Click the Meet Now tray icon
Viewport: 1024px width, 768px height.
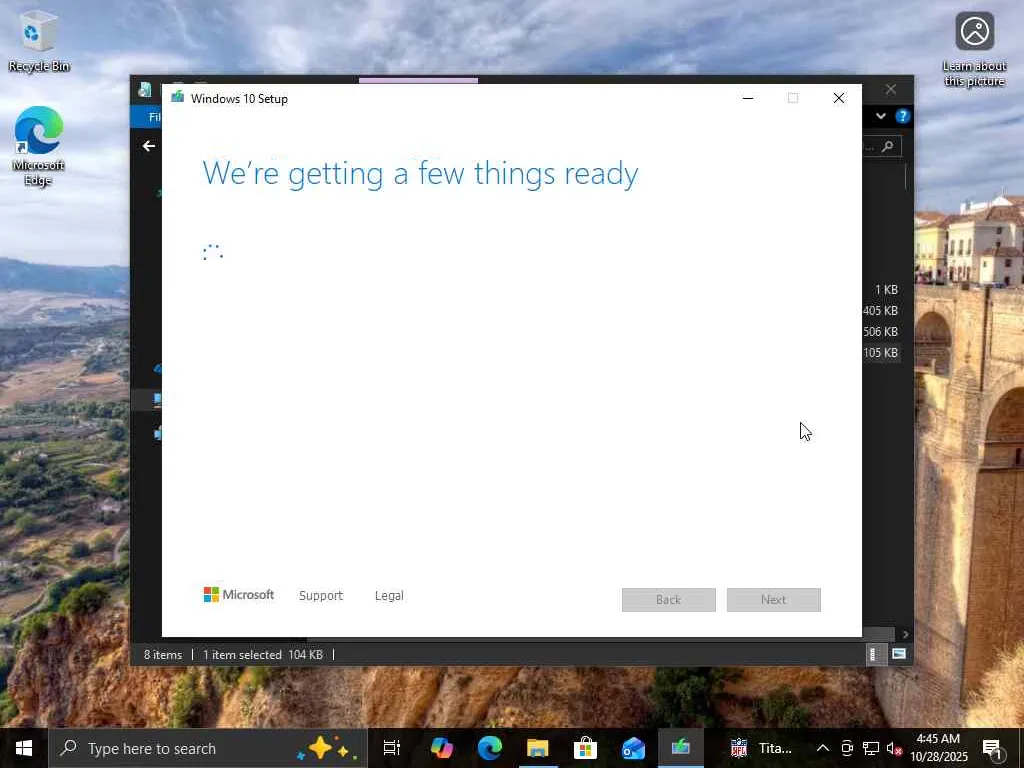[847, 748]
